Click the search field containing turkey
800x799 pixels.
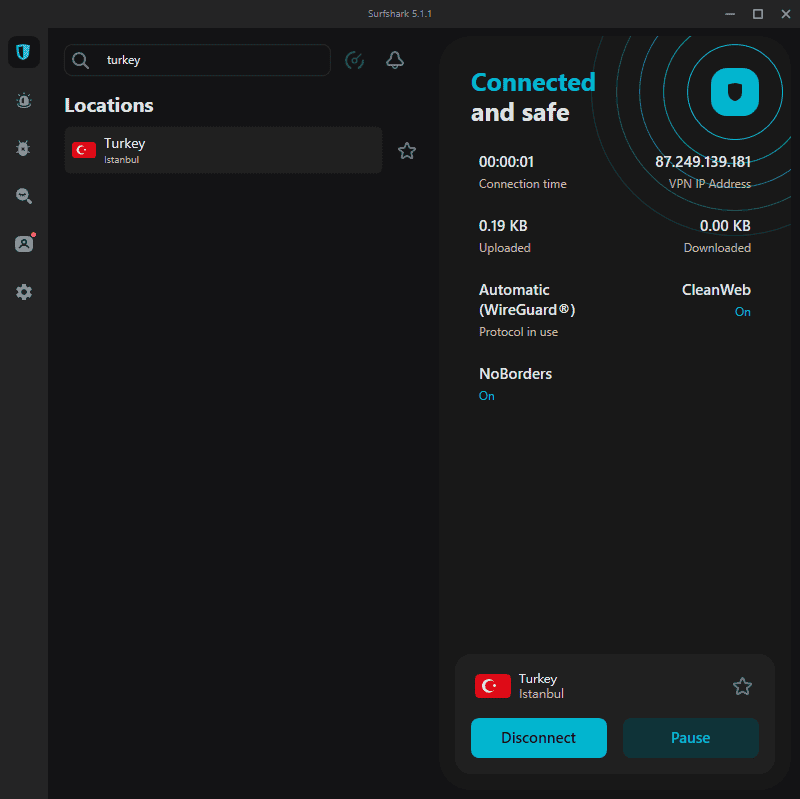click(197, 60)
